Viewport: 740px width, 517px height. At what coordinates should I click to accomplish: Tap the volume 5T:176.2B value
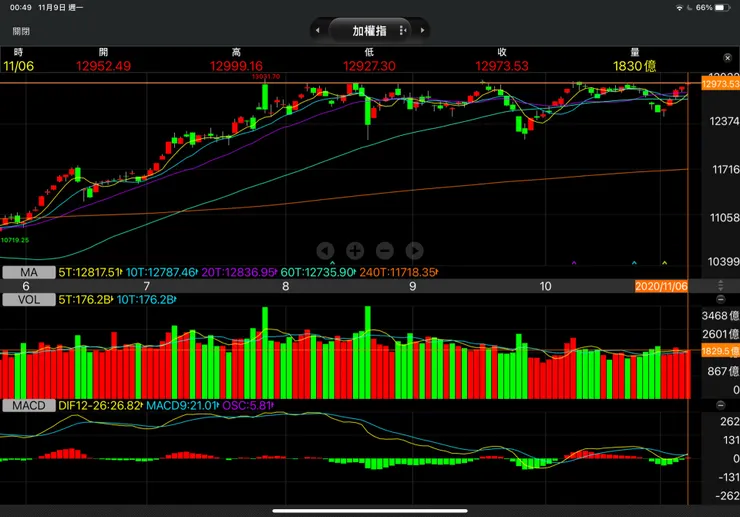(85, 300)
